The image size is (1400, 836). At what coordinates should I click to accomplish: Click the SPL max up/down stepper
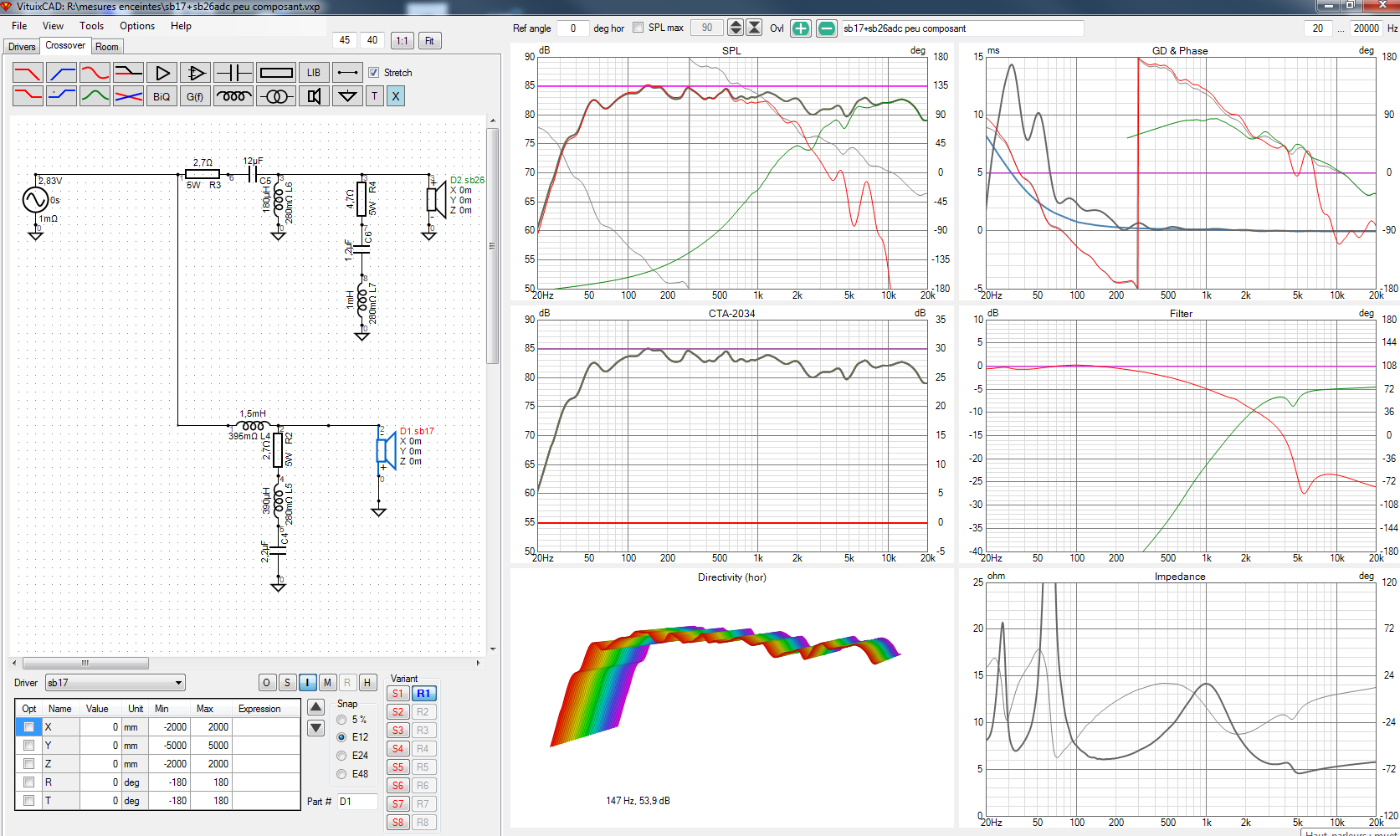pos(735,28)
